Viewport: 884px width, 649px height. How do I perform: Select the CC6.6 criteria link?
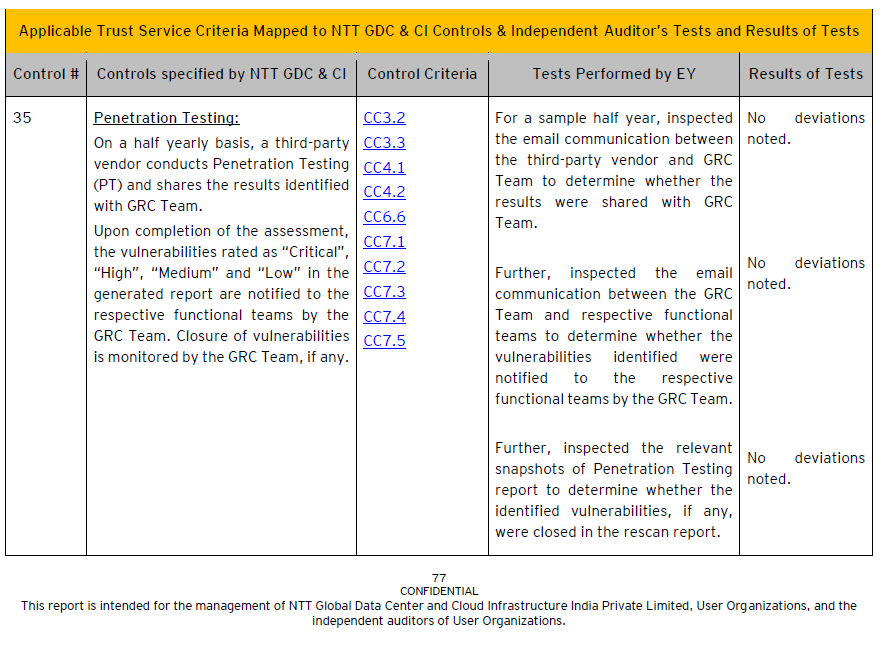384,217
